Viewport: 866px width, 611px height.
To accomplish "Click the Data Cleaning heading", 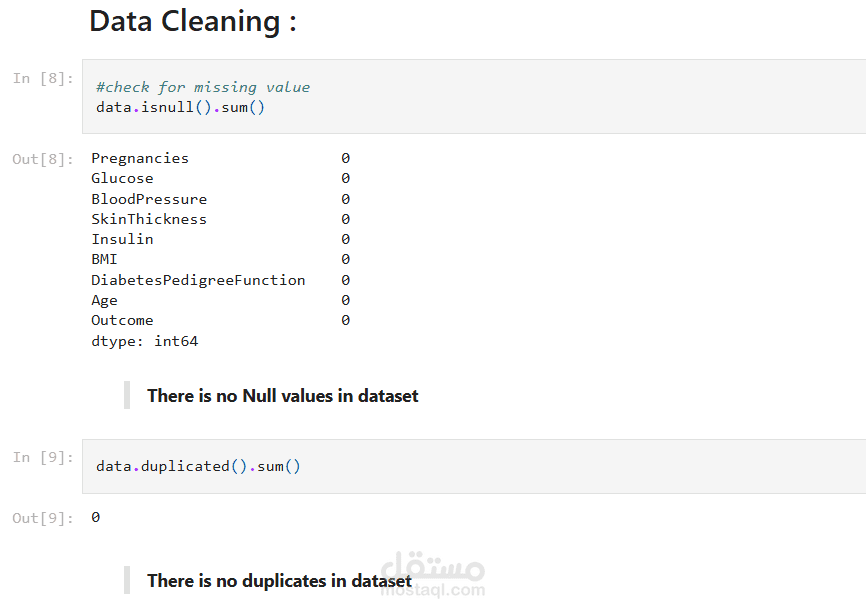I will [193, 21].
